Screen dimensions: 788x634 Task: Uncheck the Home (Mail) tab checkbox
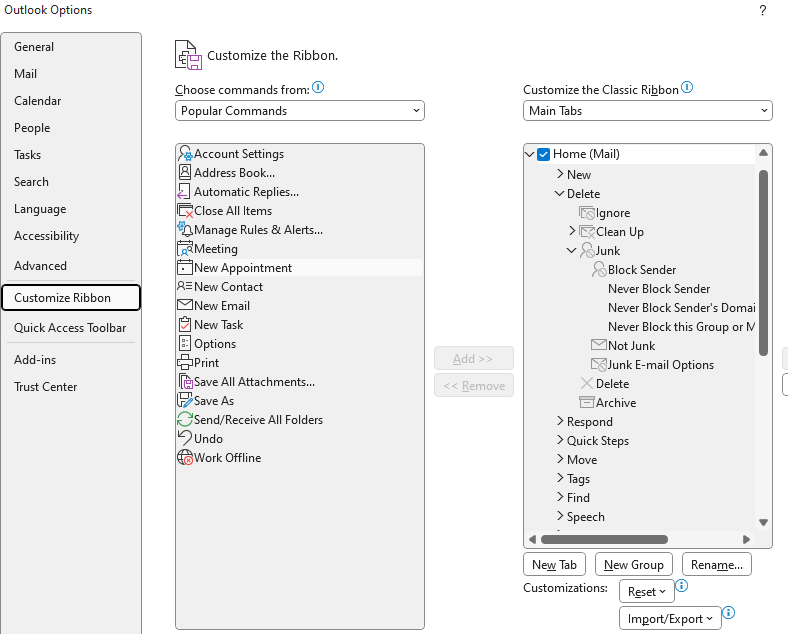(x=543, y=154)
